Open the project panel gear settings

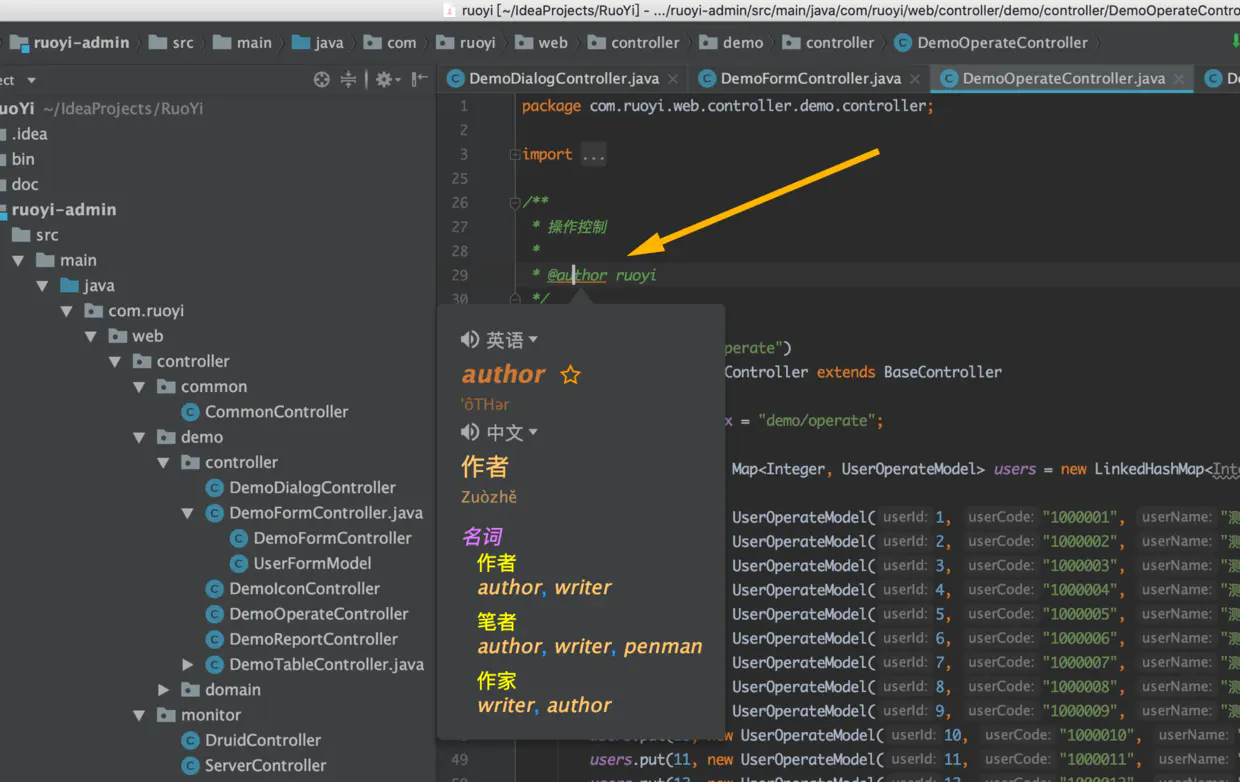pos(384,79)
